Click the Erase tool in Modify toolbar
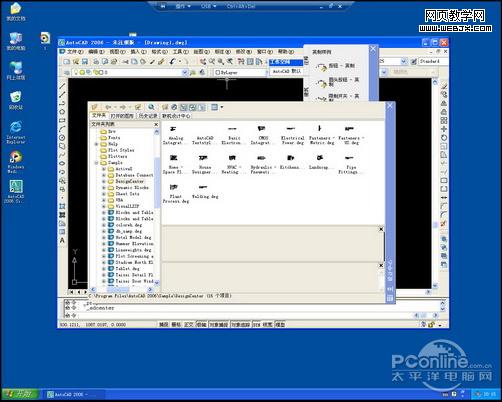 [444, 86]
